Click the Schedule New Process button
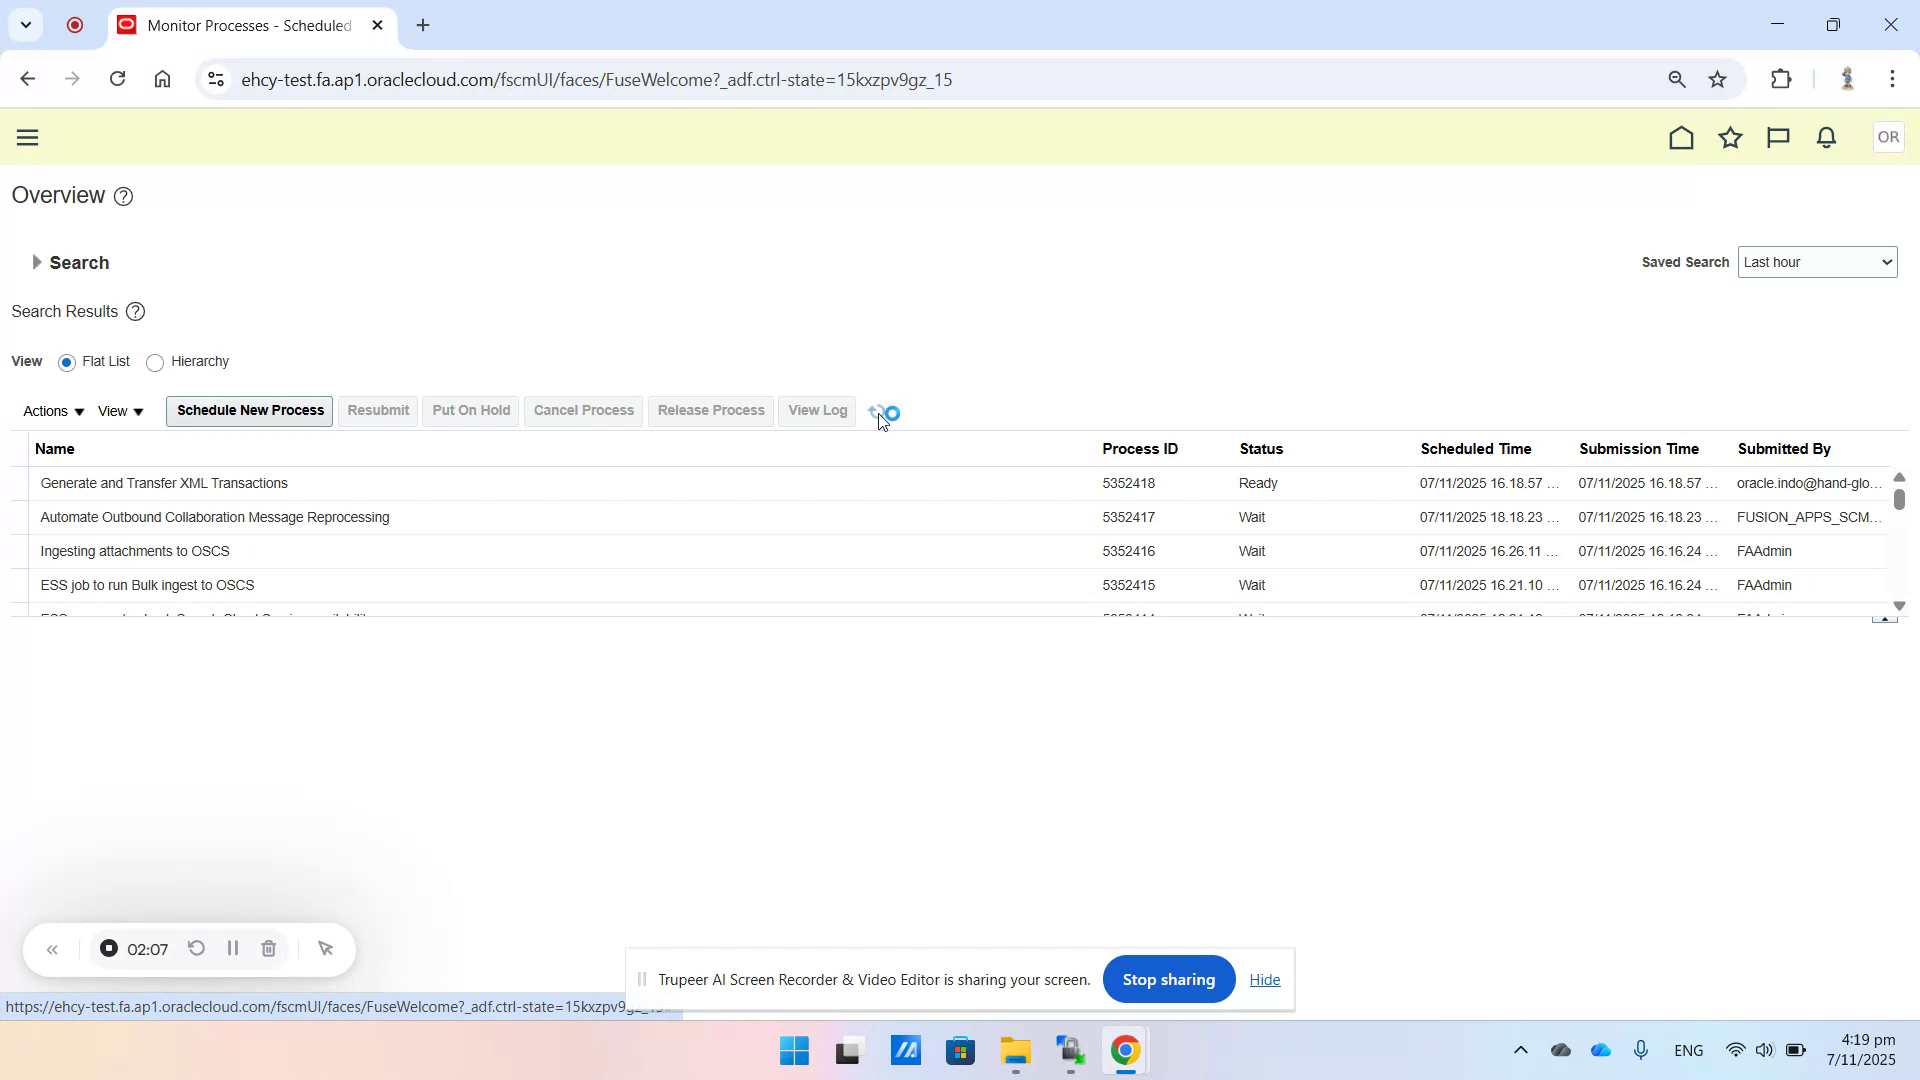The width and height of the screenshot is (1920, 1080). coord(248,410)
